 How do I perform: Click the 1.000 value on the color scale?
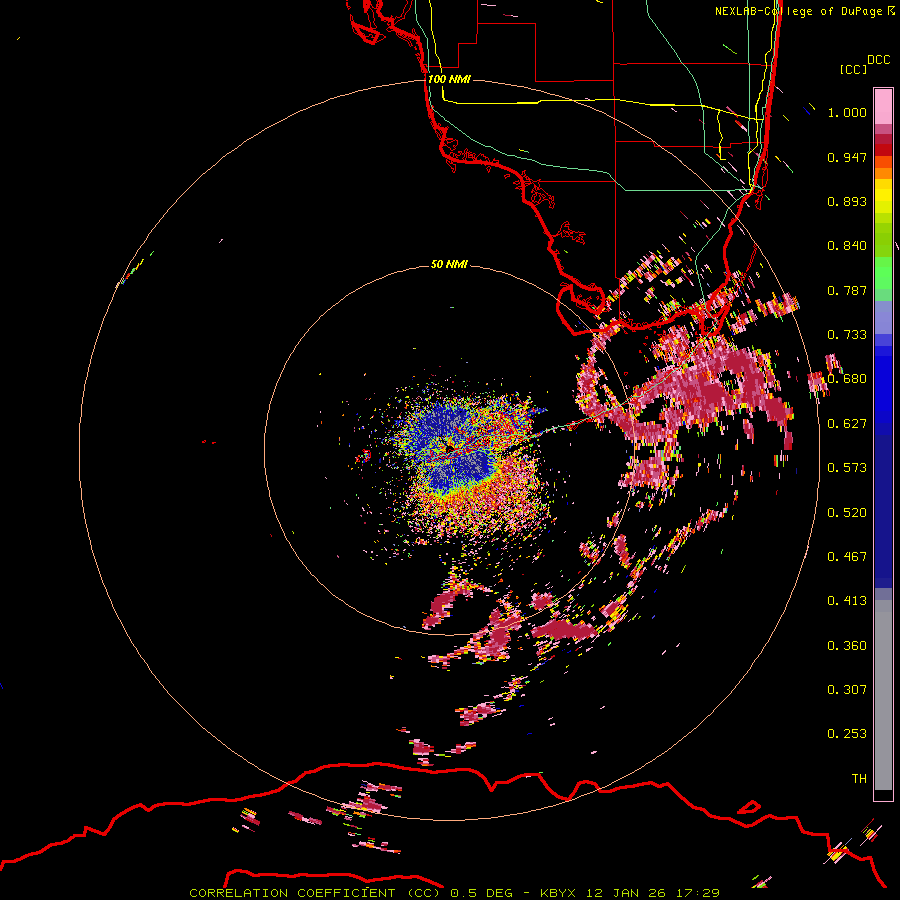tap(847, 112)
